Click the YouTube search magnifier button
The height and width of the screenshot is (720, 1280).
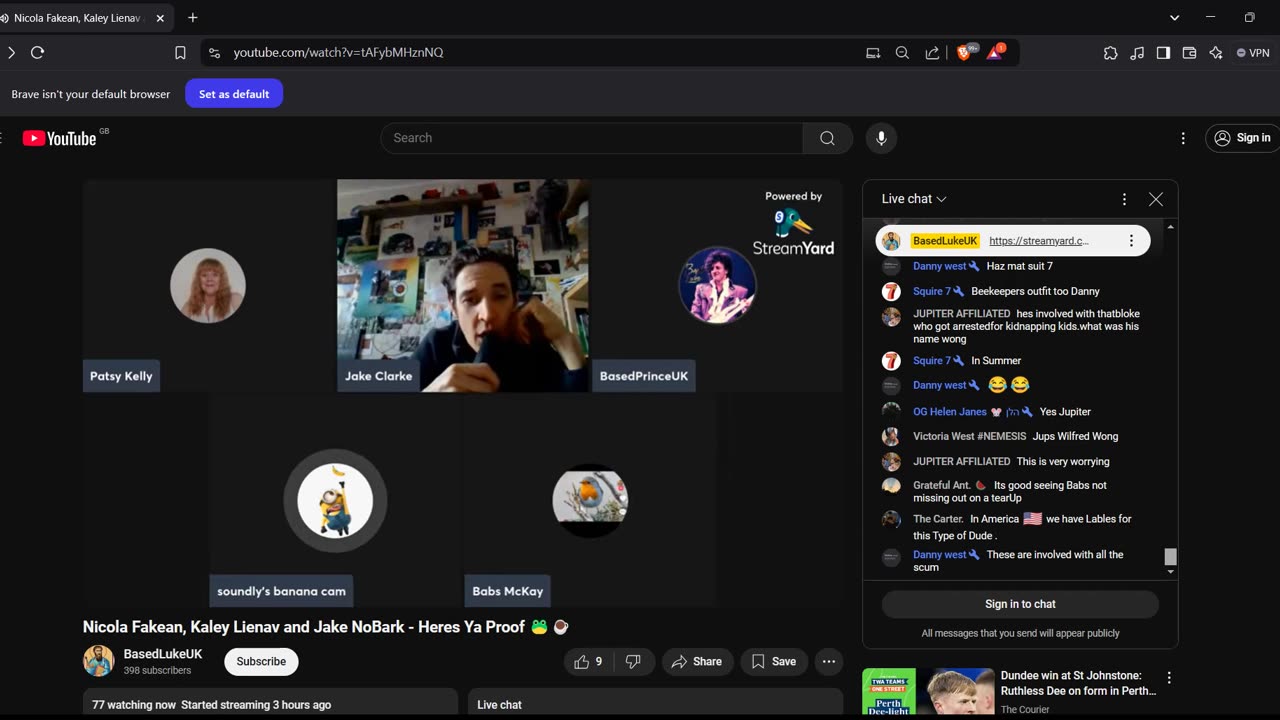[x=827, y=138]
